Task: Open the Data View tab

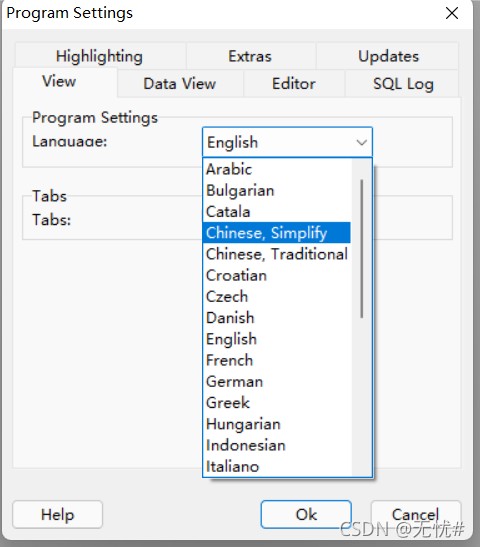Action: 180,84
